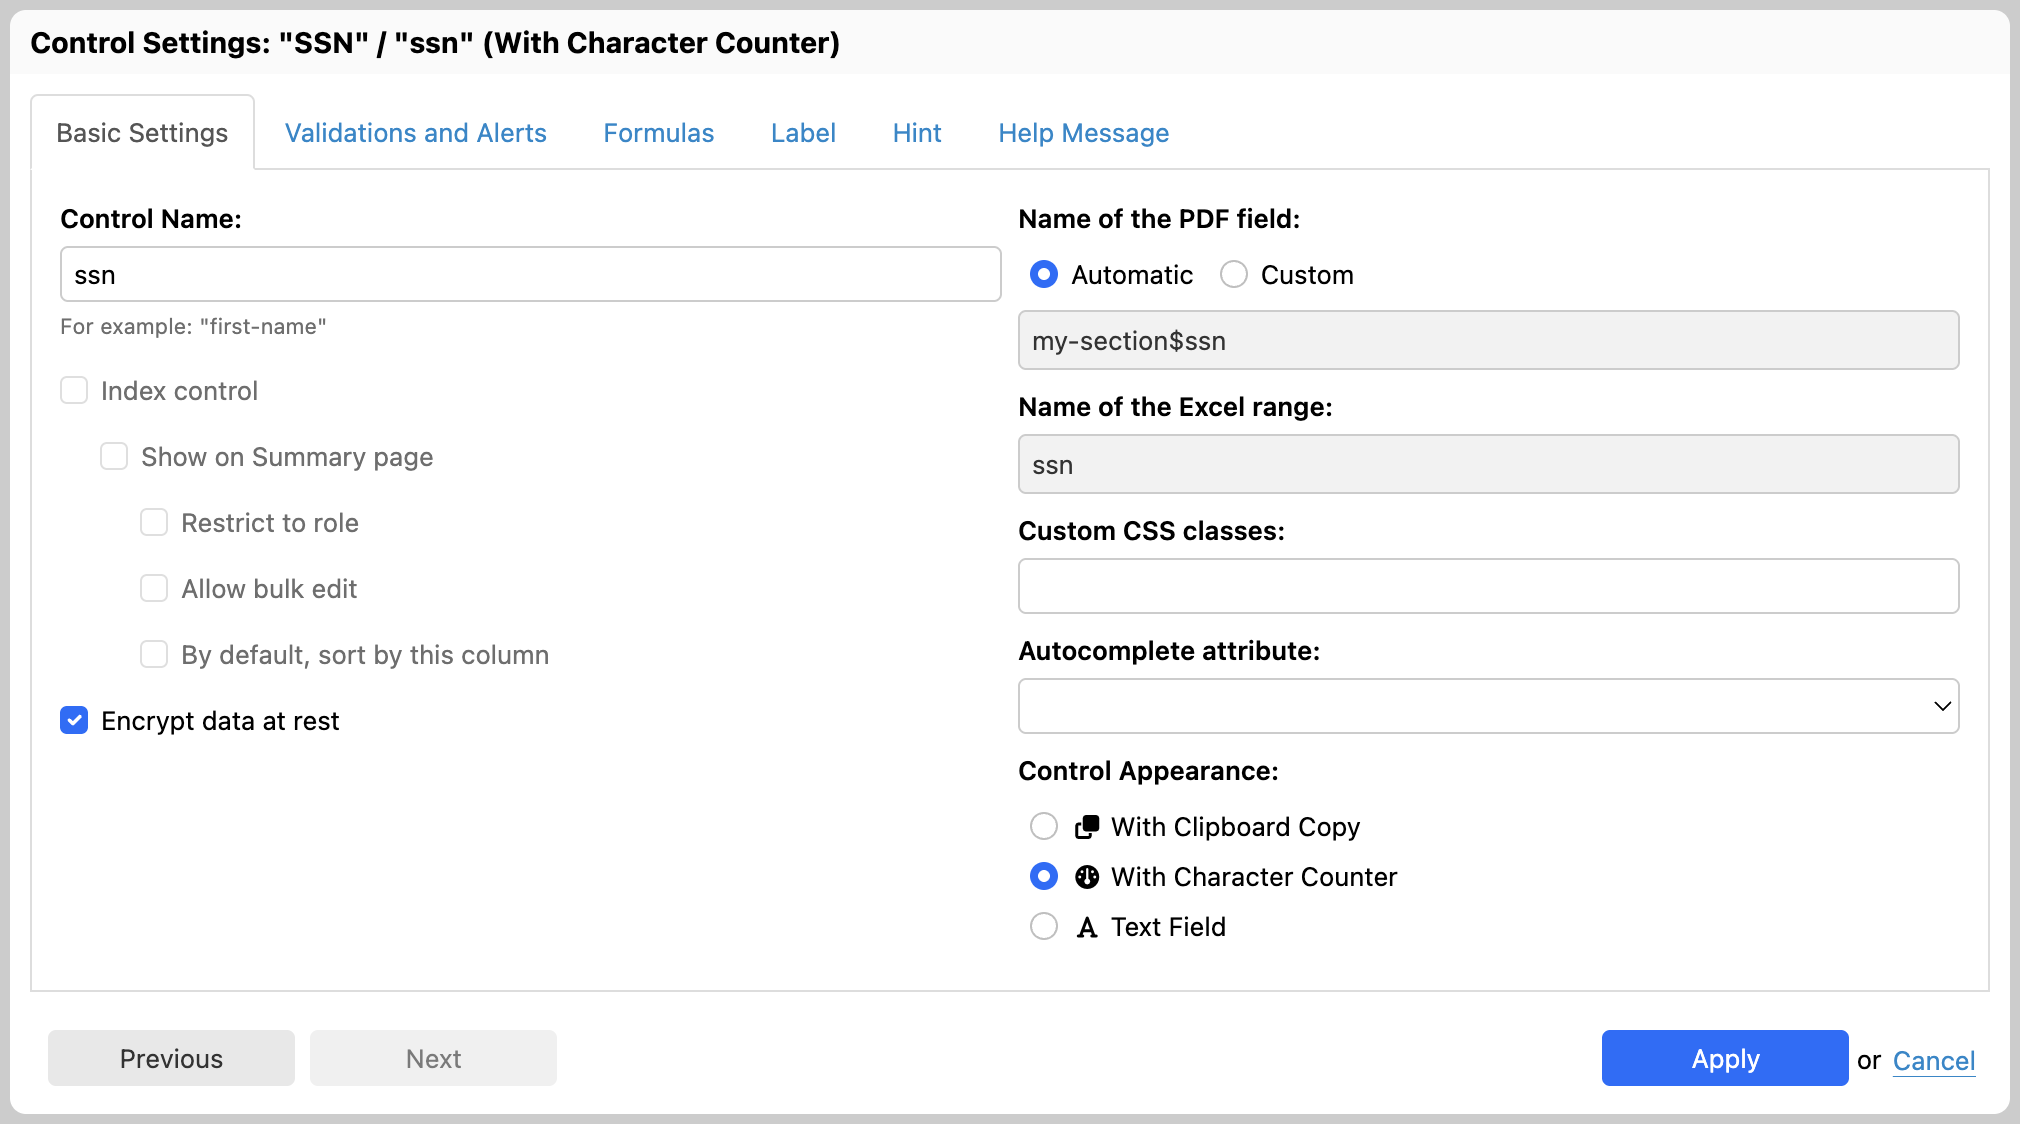Select the Automatic PDF field radio
2020x1124 pixels.
click(x=1044, y=274)
